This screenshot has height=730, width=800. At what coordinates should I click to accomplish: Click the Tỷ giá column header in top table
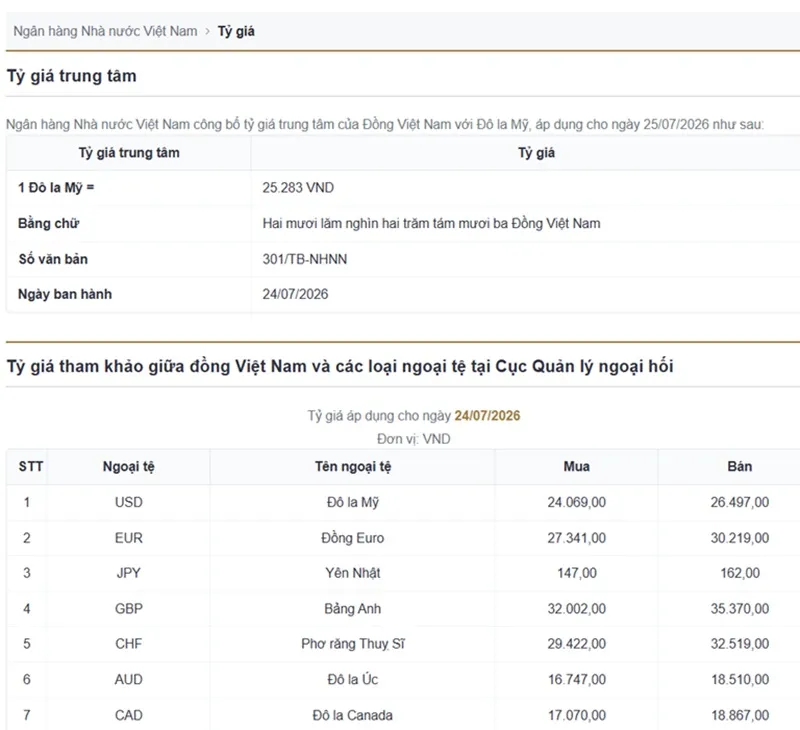tap(536, 153)
